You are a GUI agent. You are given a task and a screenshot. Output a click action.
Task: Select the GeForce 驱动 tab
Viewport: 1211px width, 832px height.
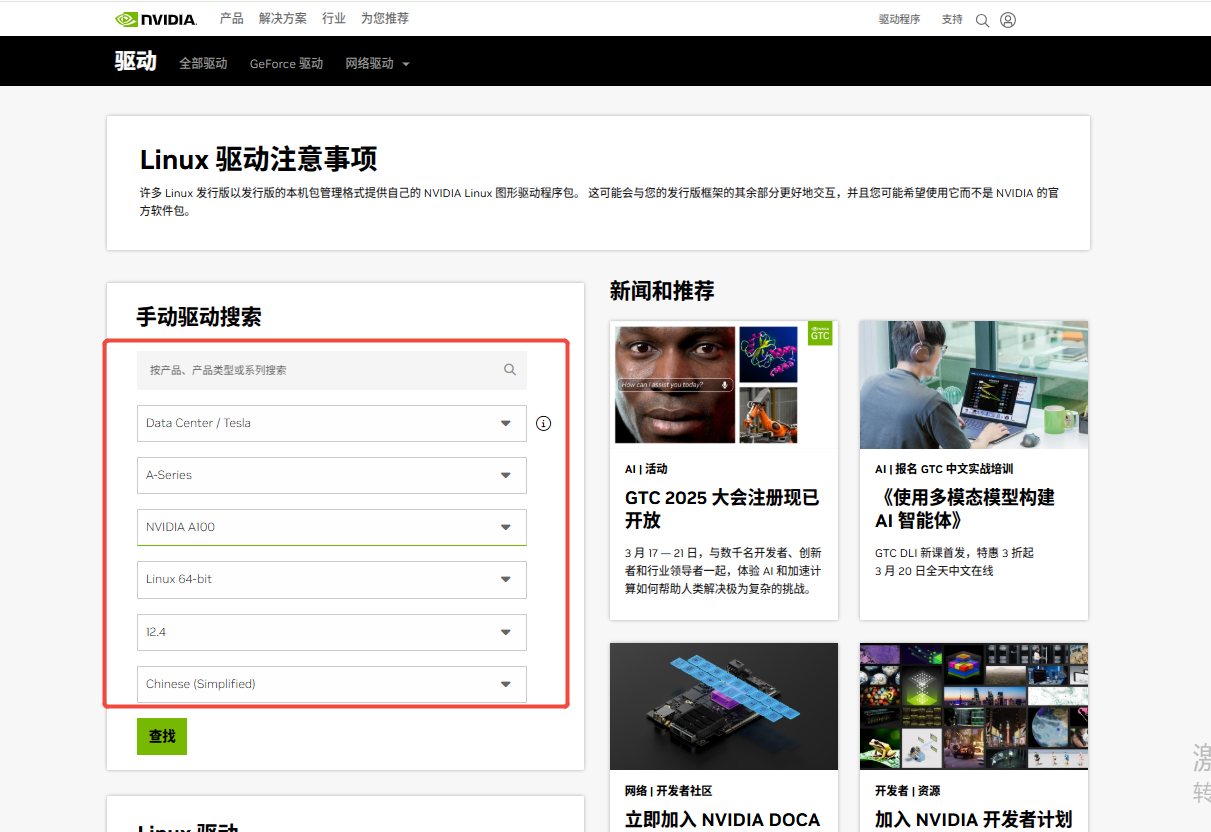coord(287,64)
